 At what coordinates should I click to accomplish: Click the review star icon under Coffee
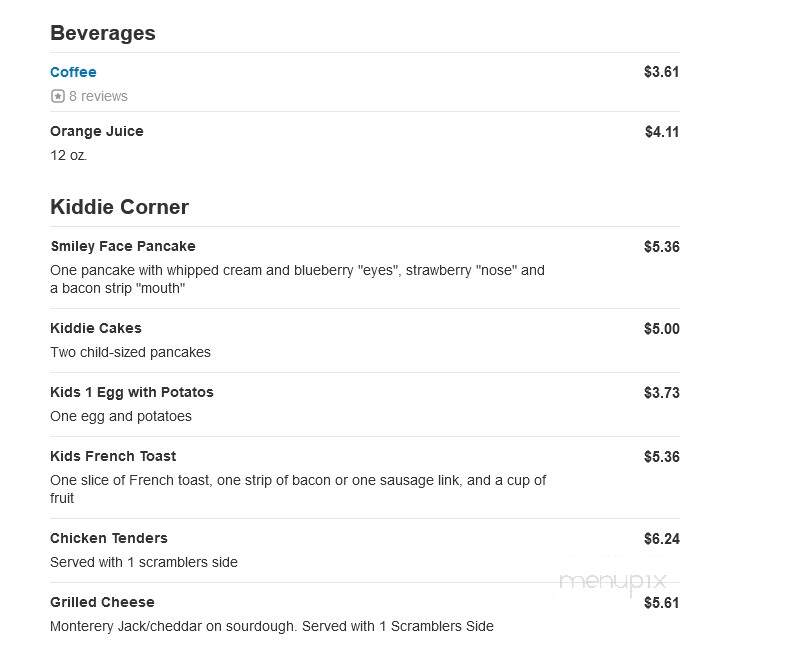coord(58,96)
